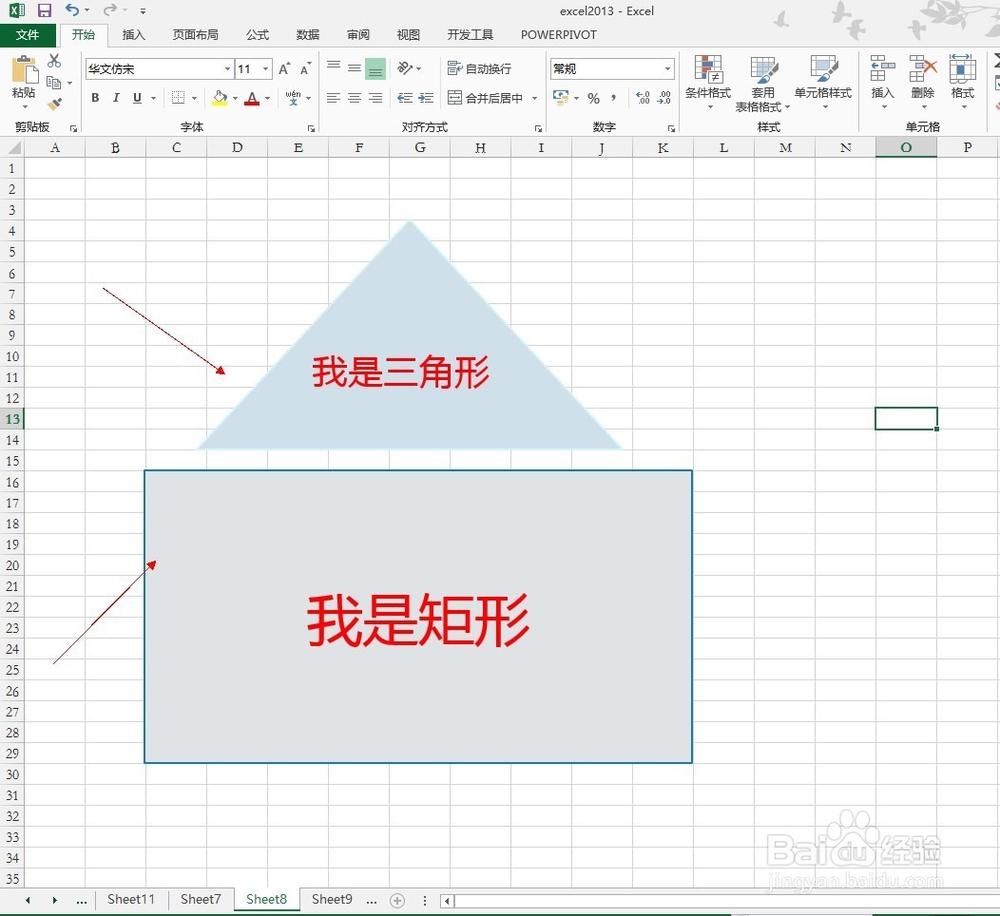Open Font dialog launcher
Screen dimensions: 1000x916
pyautogui.click(x=311, y=128)
